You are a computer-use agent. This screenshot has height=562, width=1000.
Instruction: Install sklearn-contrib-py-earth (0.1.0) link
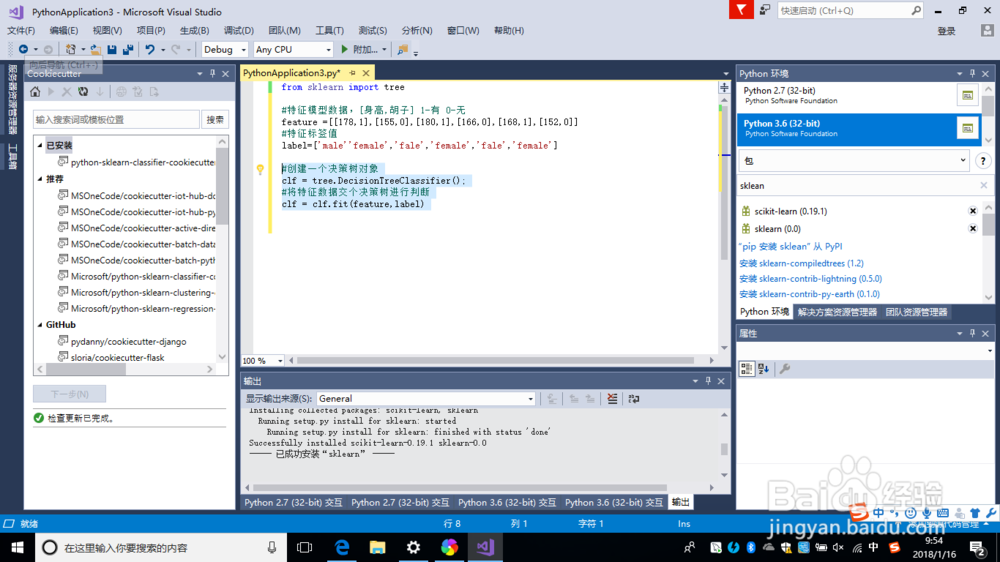[x=809, y=294]
